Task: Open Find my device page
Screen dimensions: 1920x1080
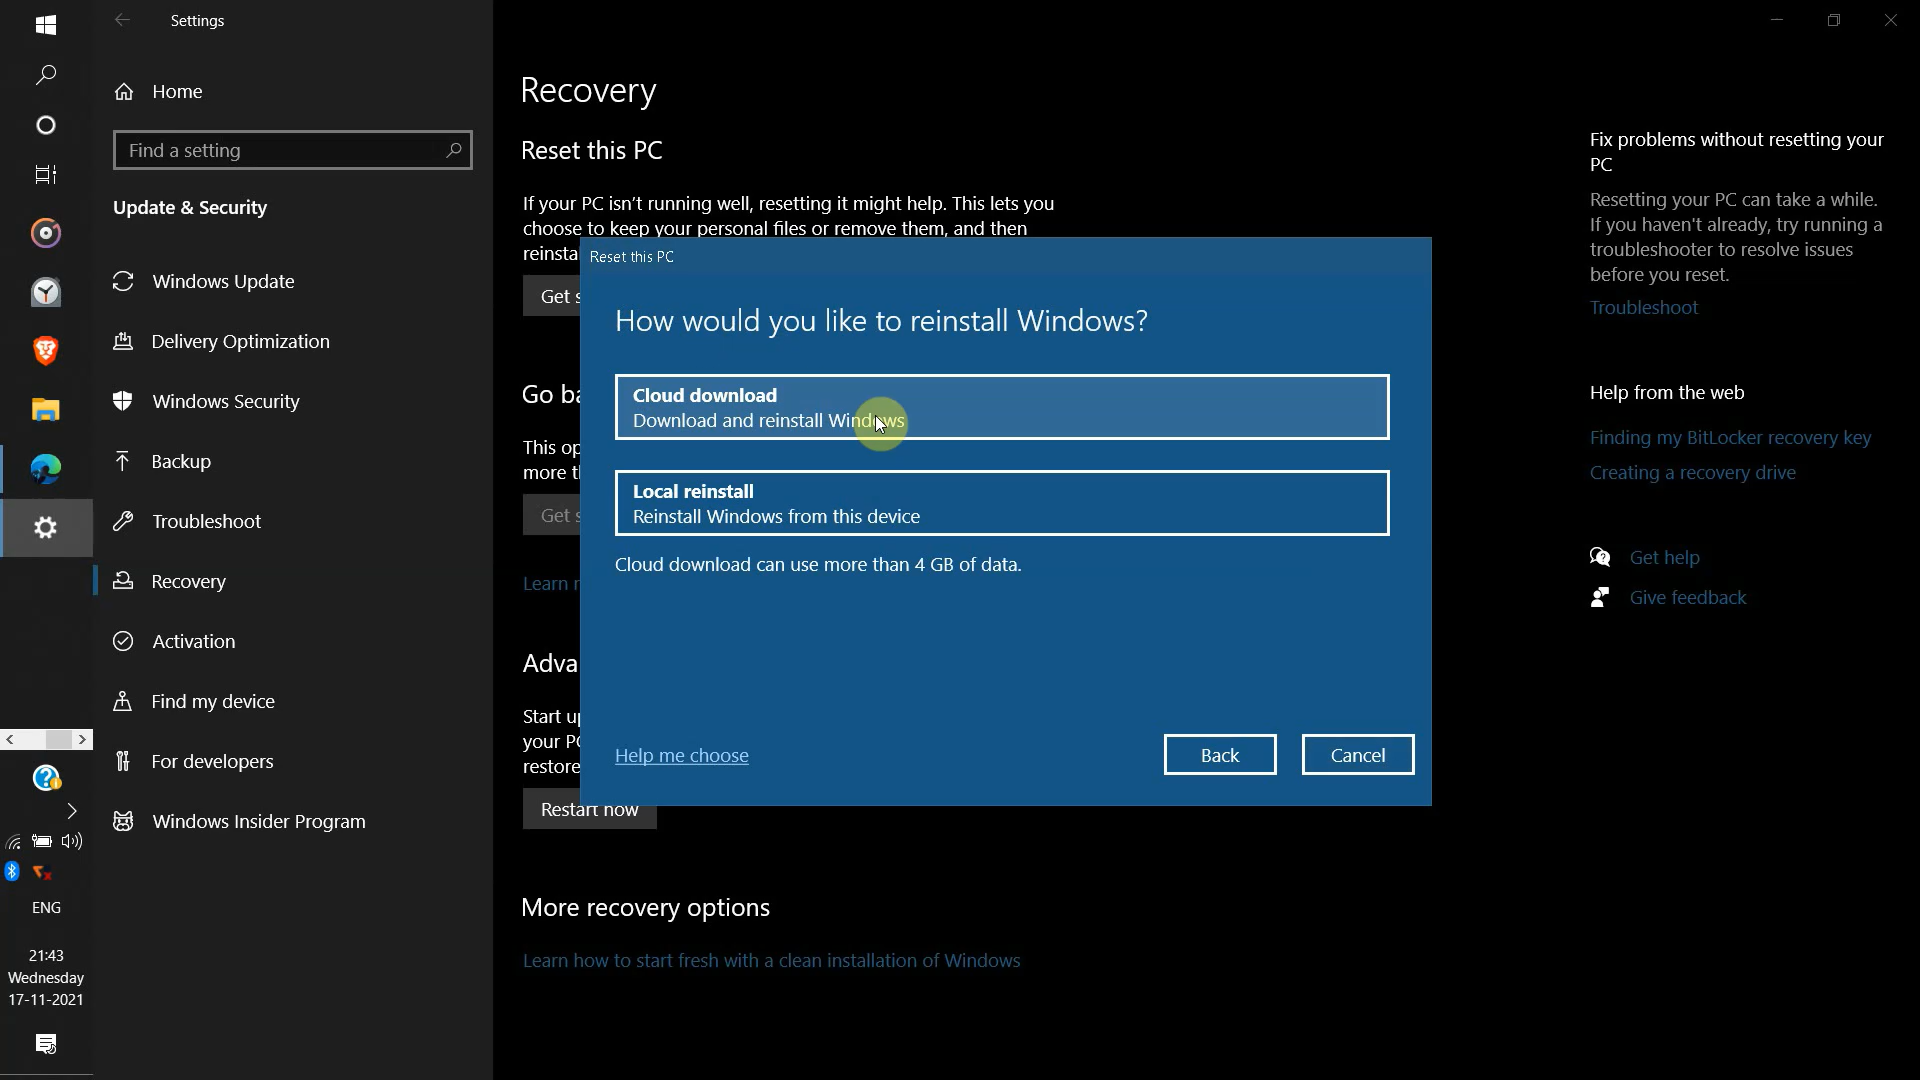Action: tap(212, 701)
